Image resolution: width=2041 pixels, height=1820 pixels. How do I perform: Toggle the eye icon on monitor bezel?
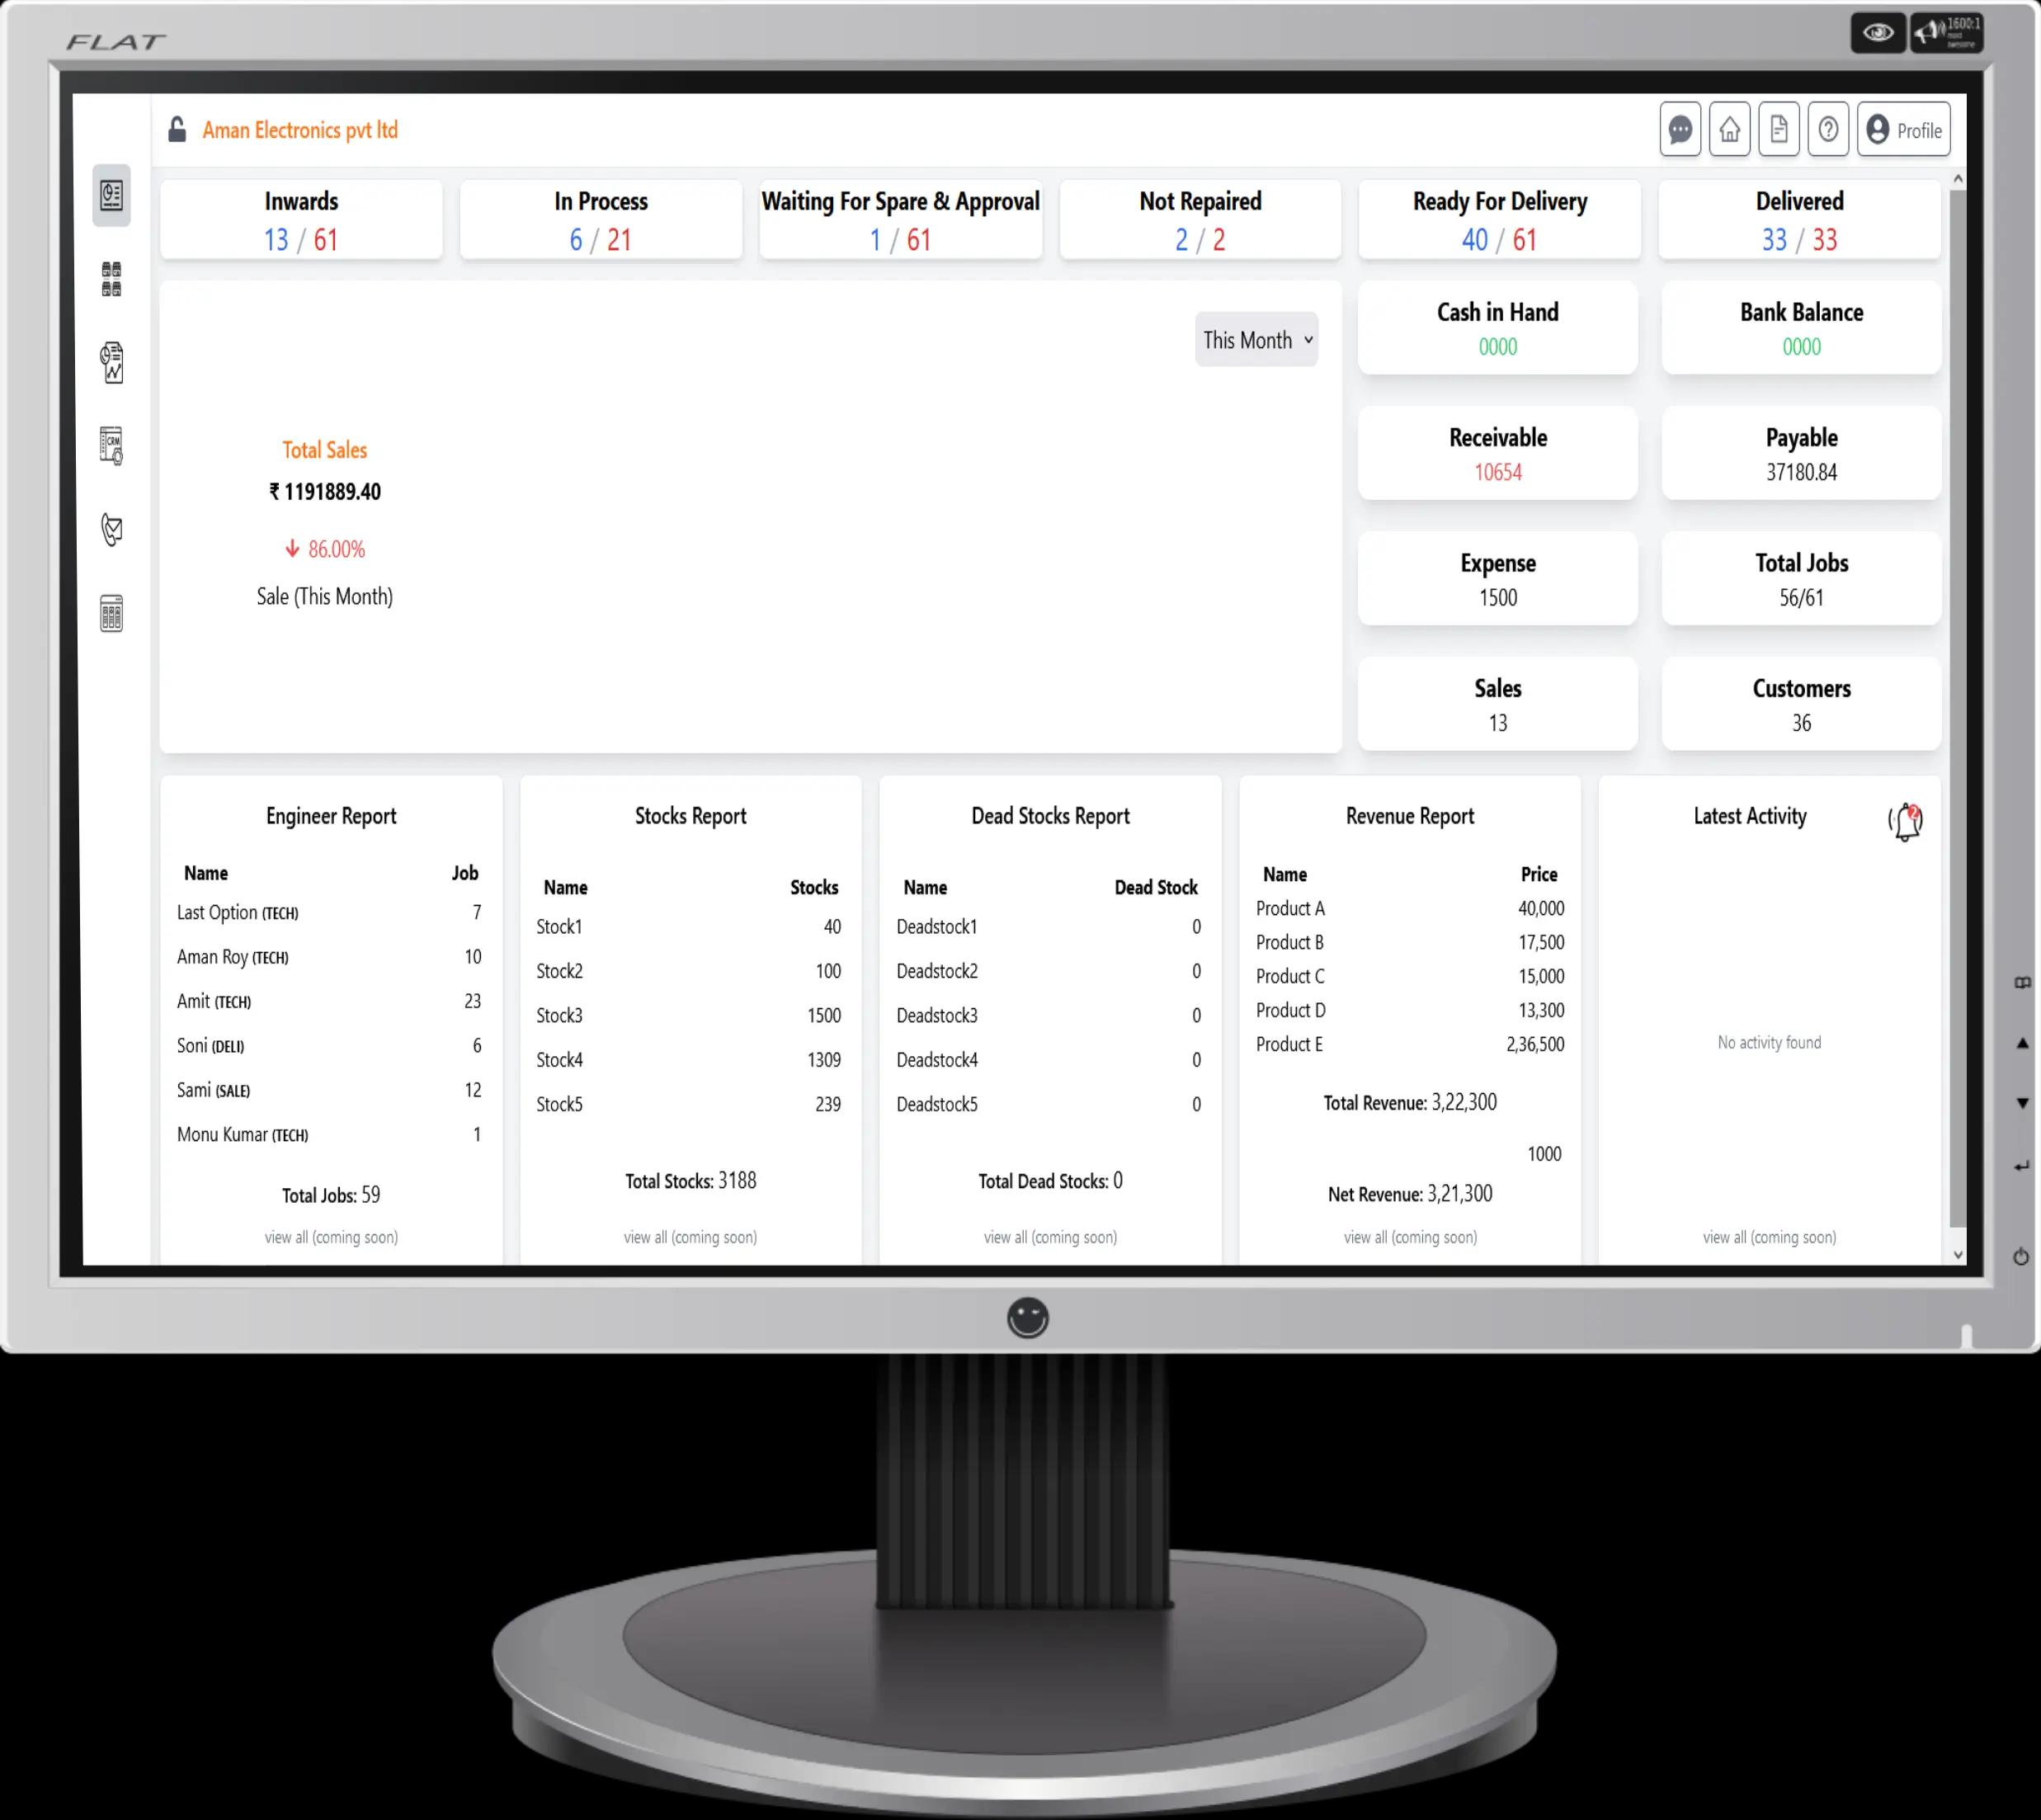(1877, 33)
